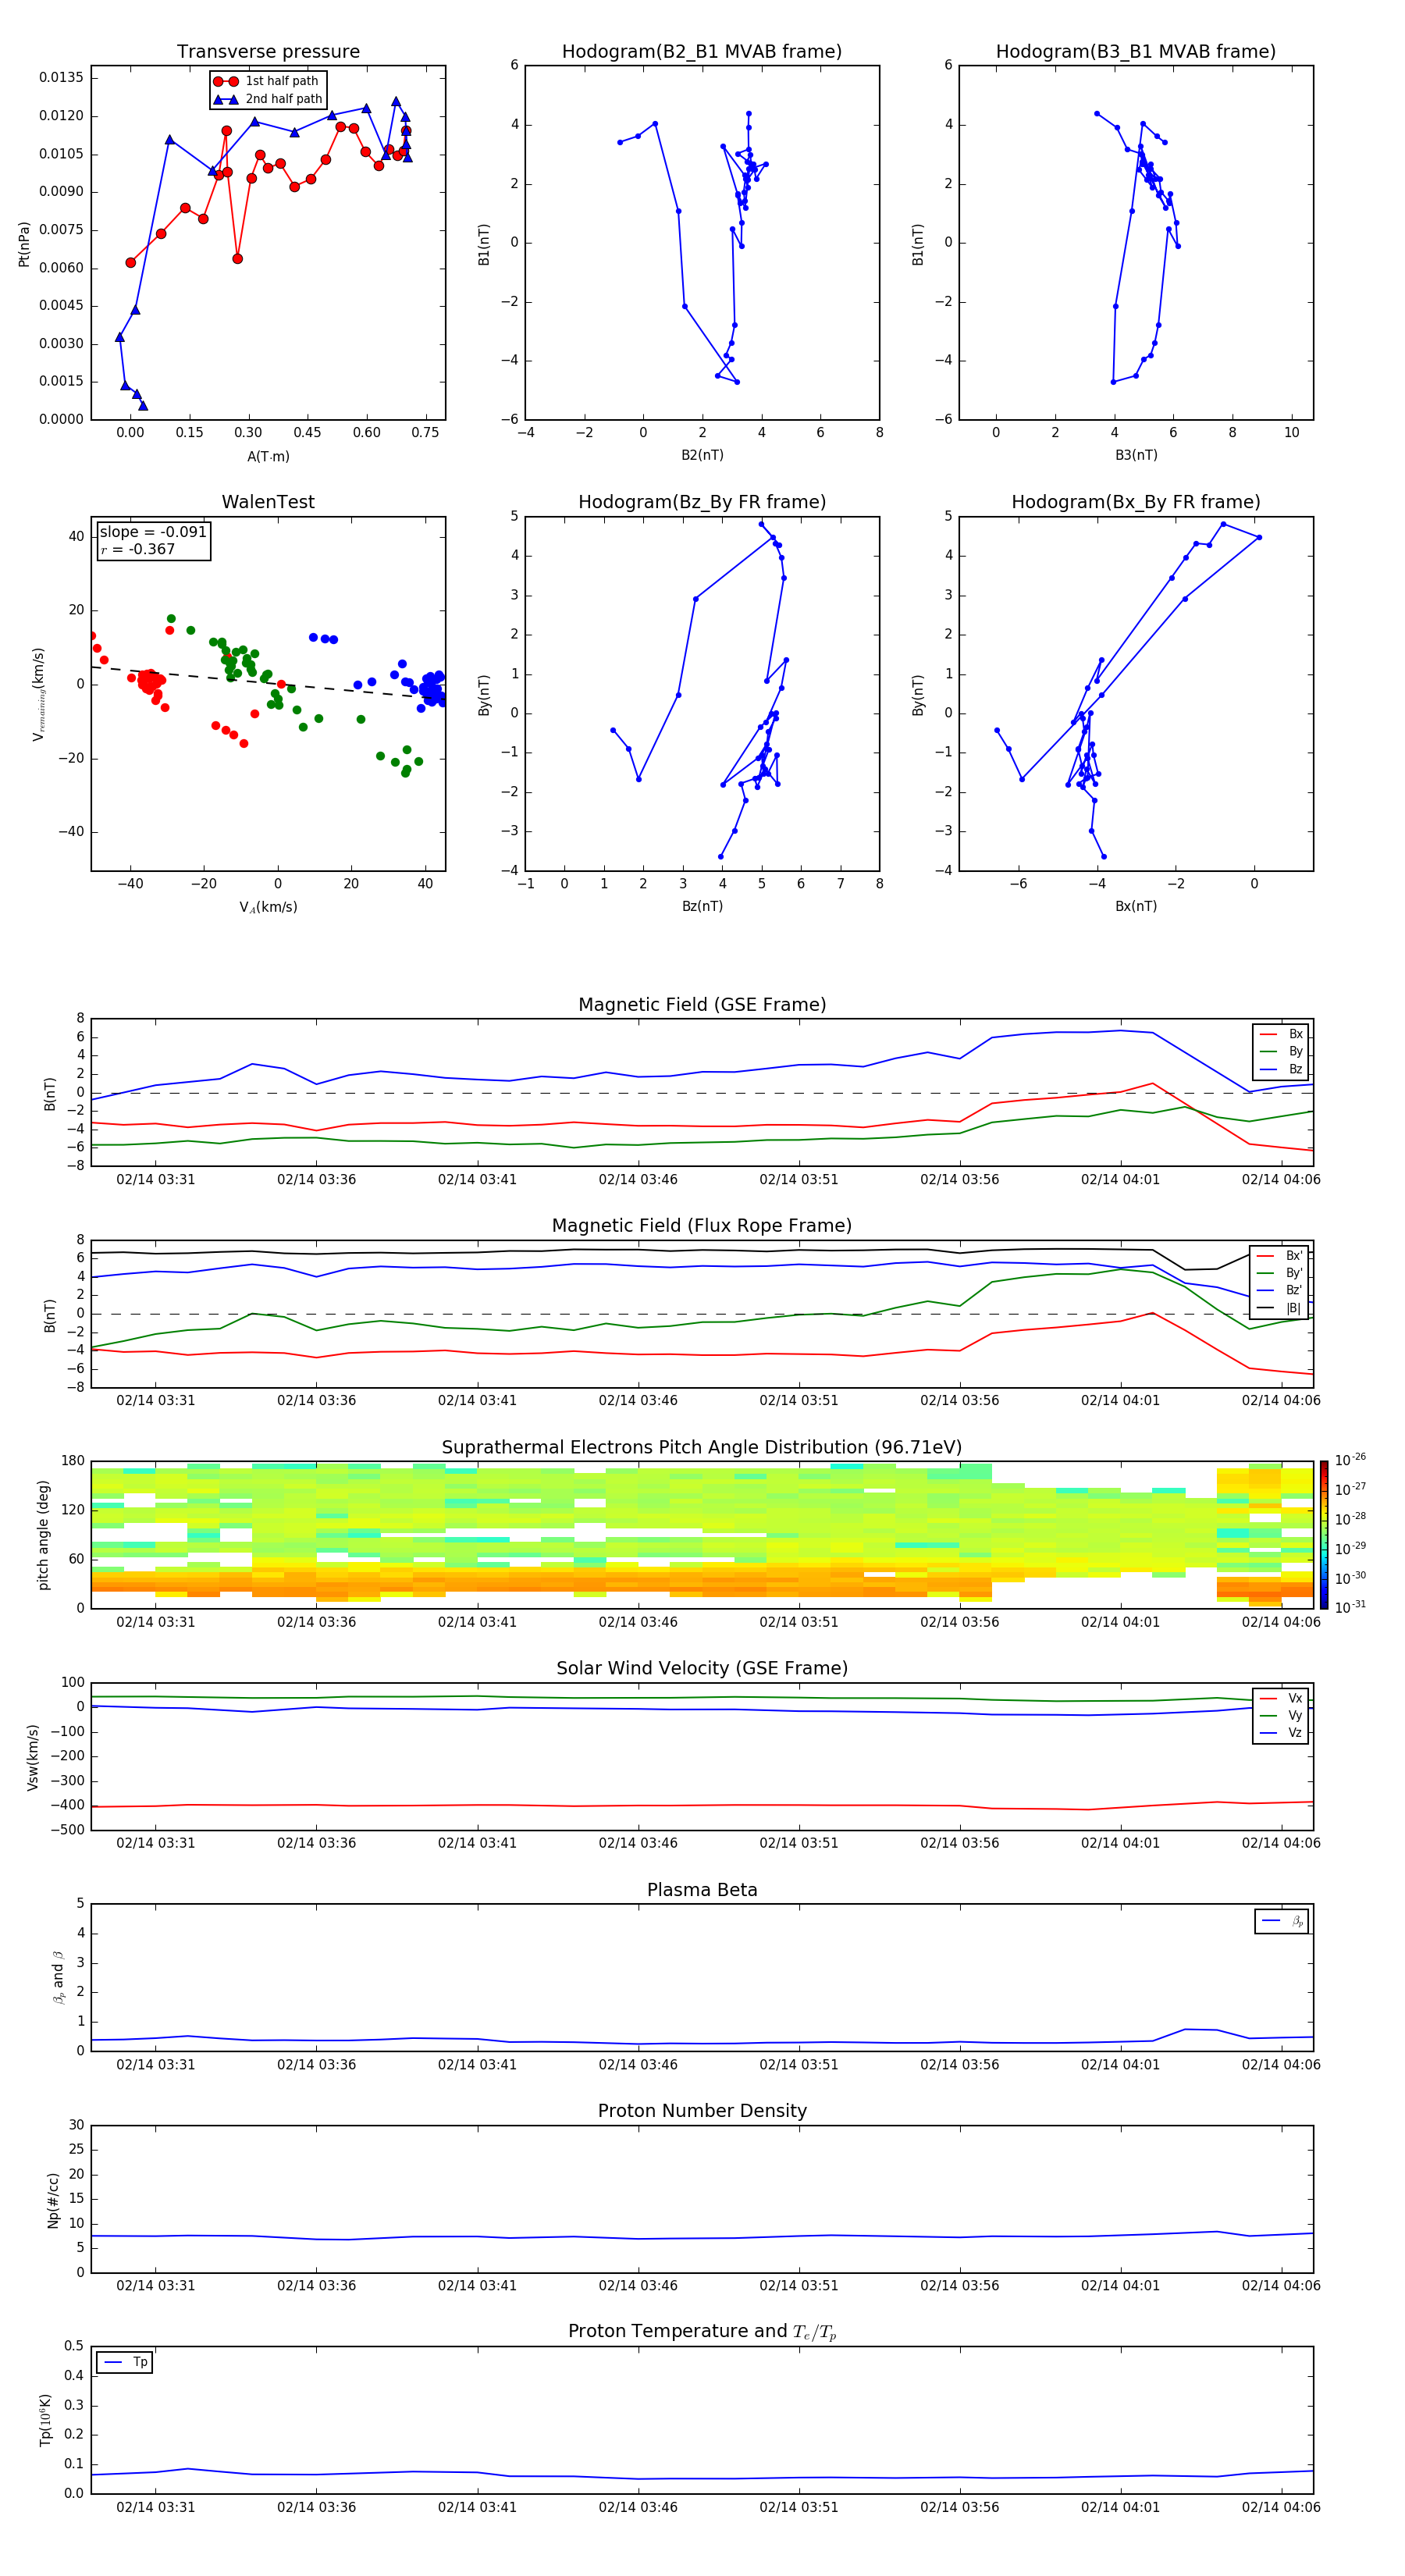Click the βp legend in Plasma Beta

[x=1282, y=1921]
